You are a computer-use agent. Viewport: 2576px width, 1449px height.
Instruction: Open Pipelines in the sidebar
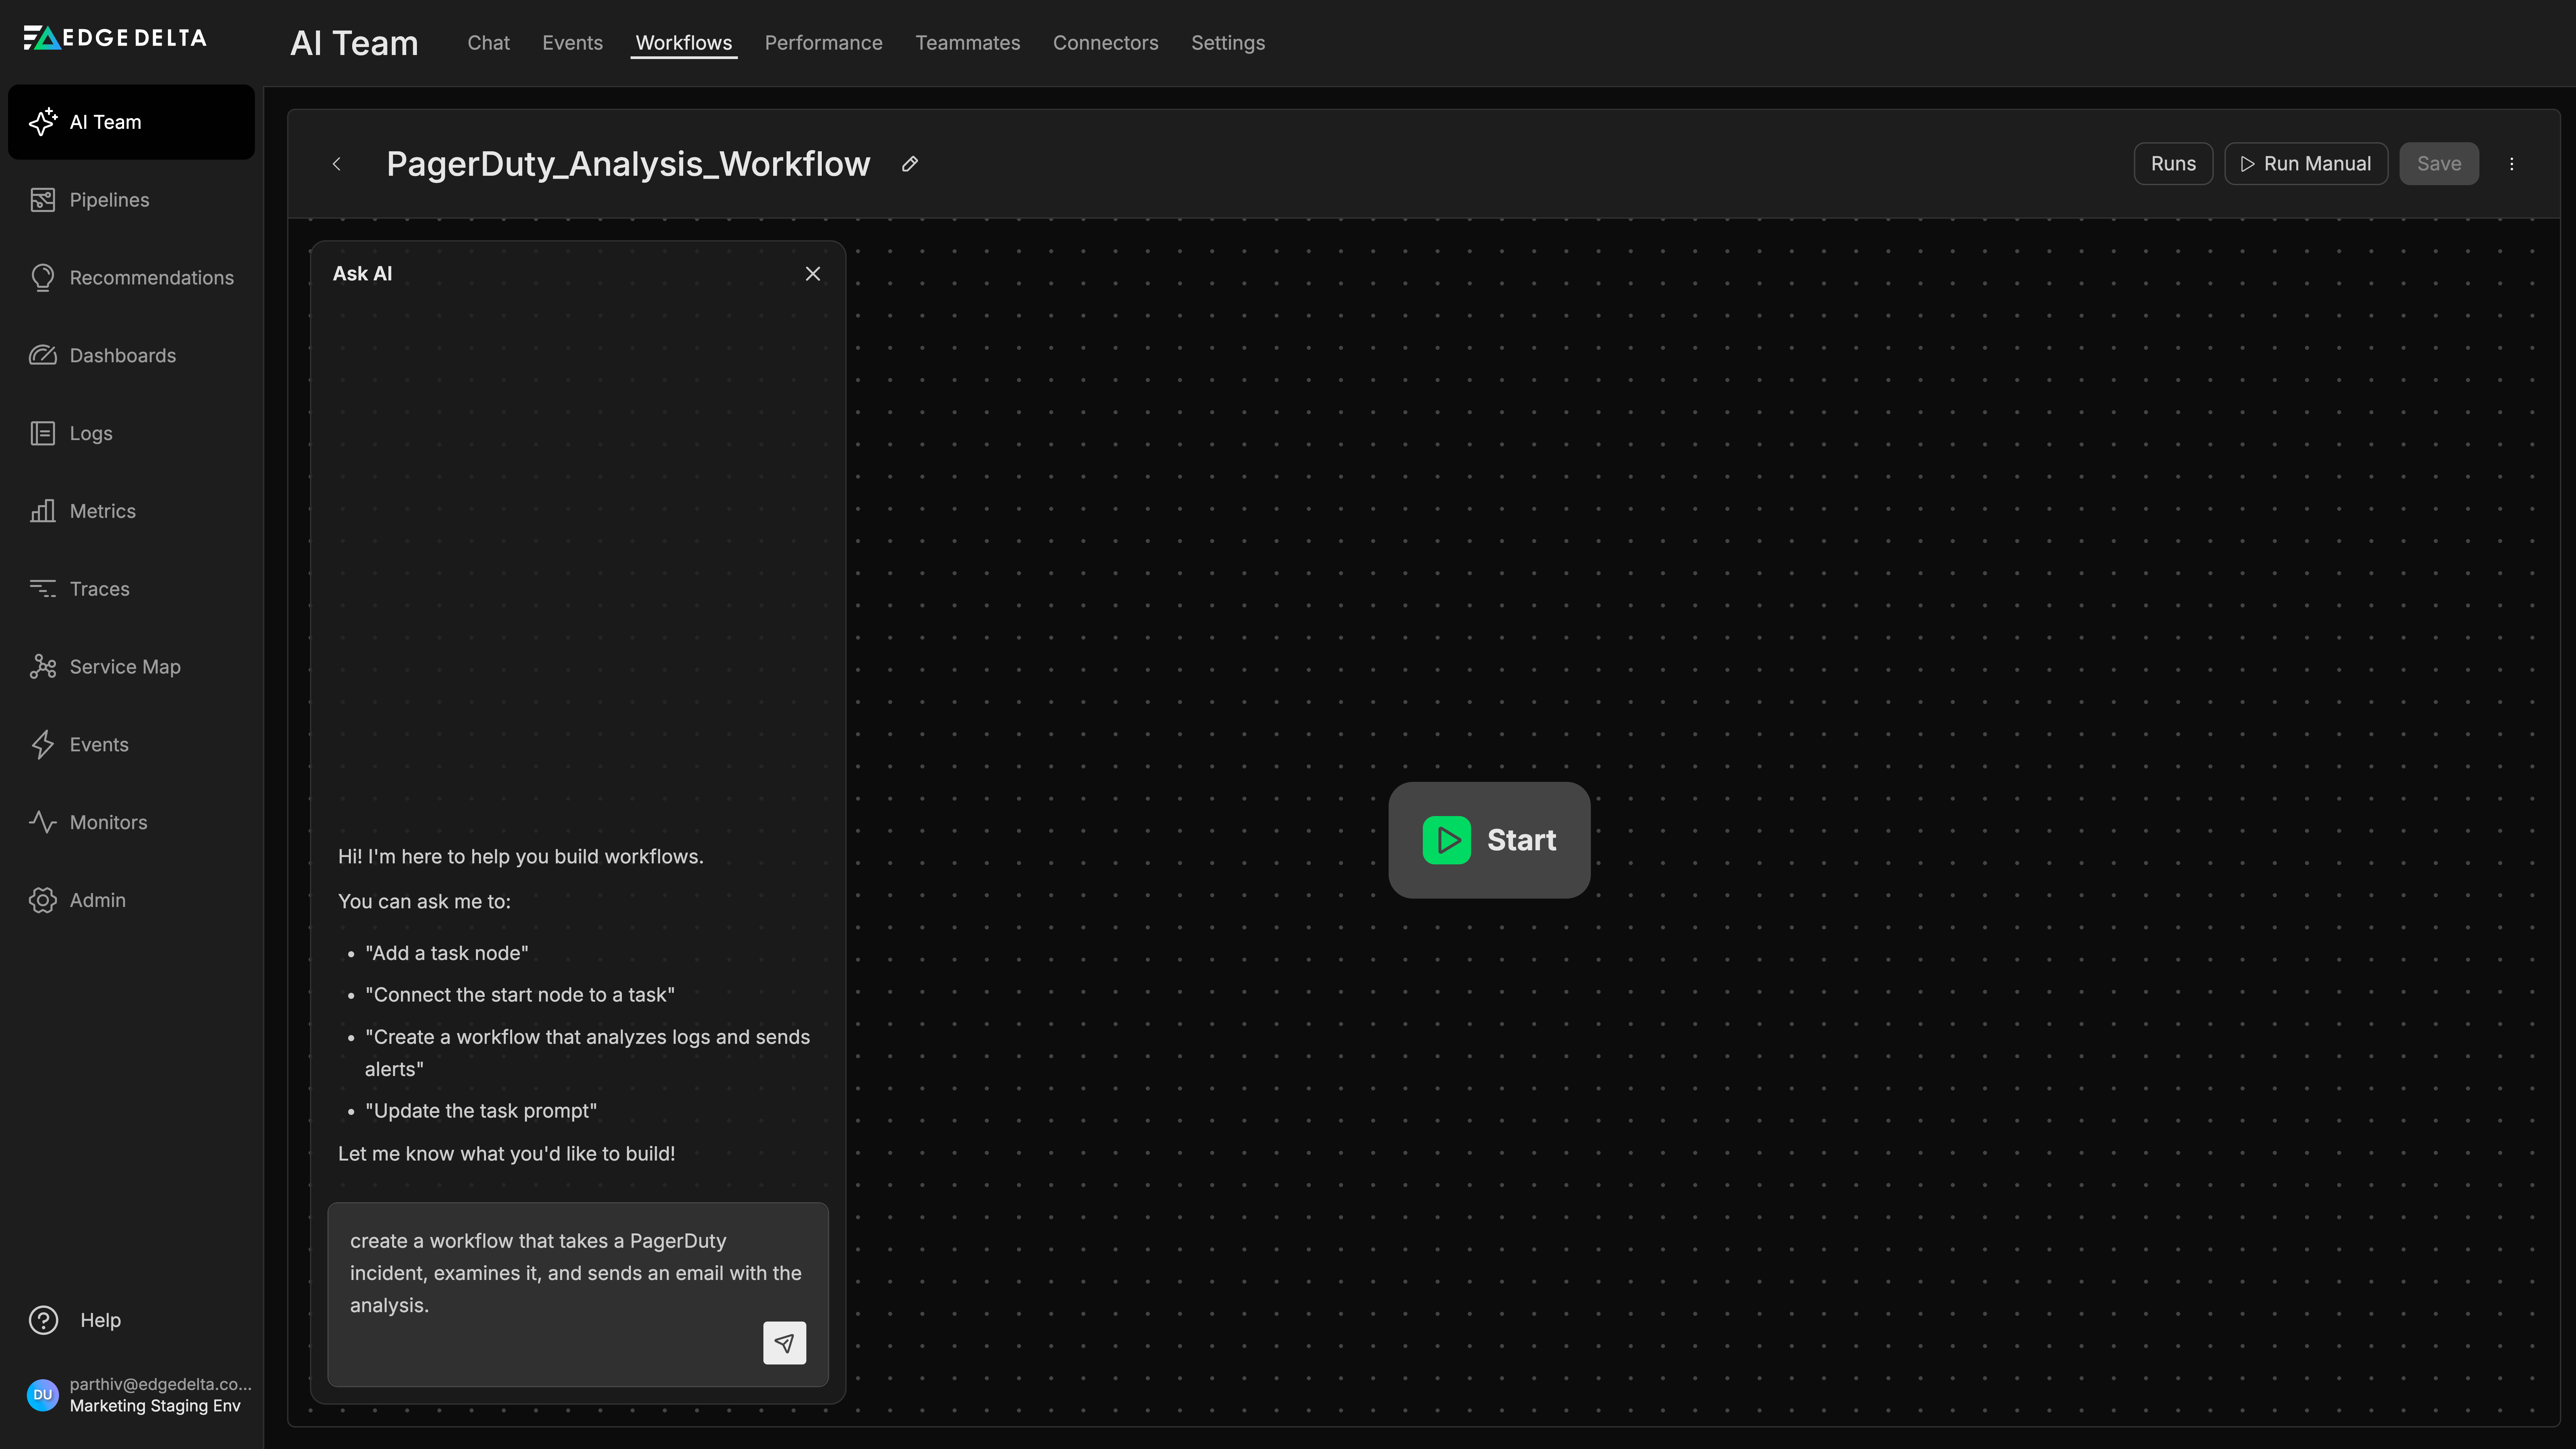click(x=131, y=200)
